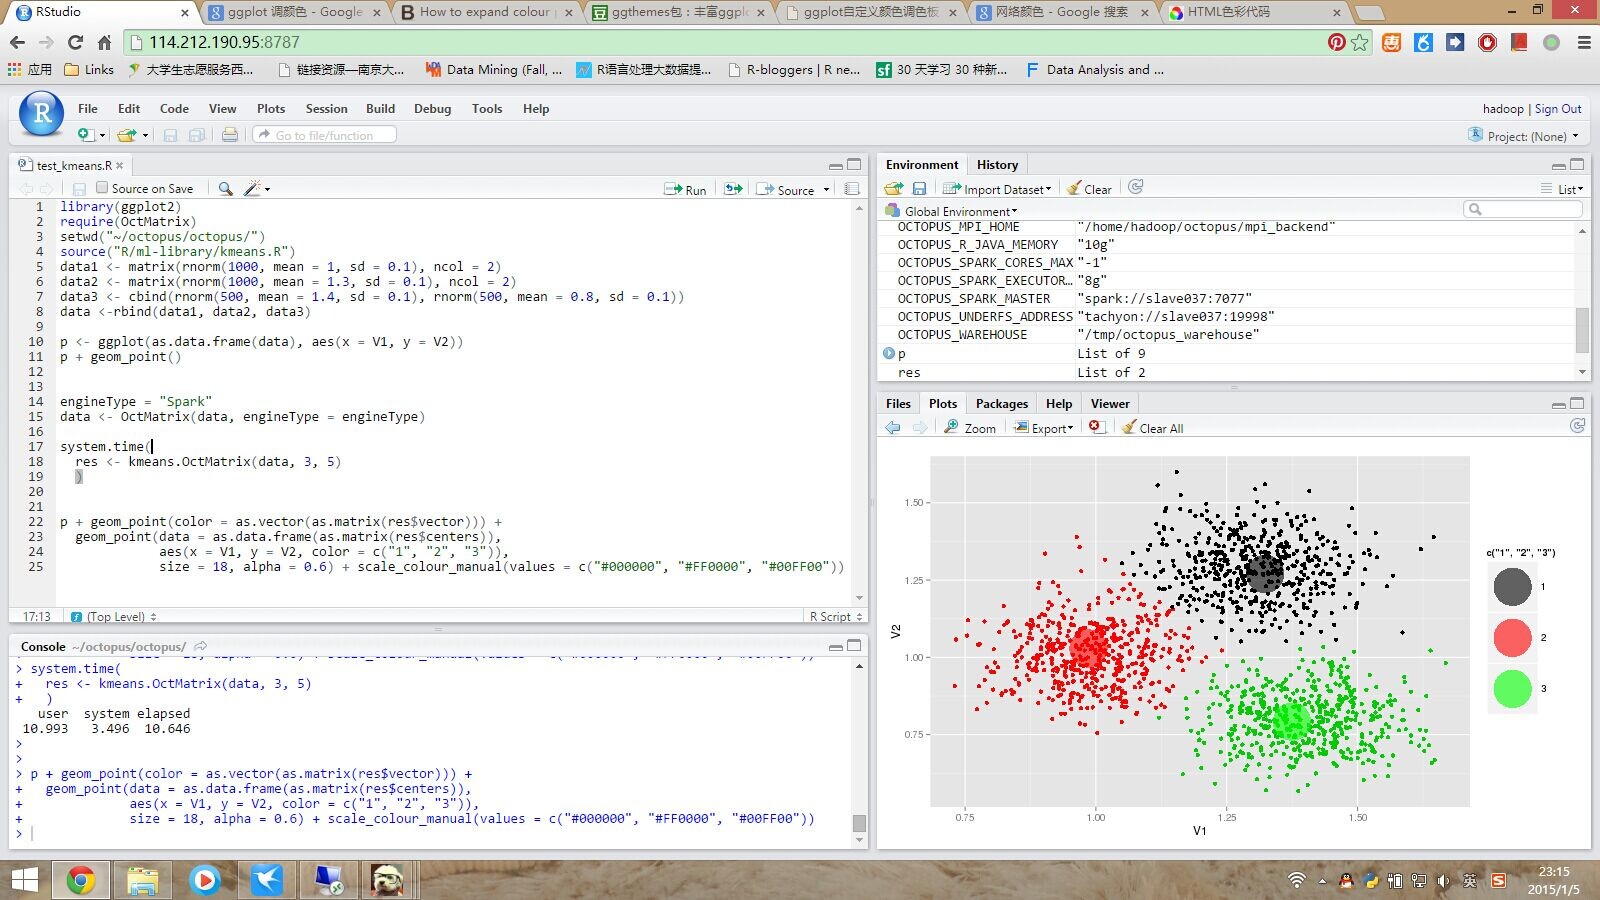The height and width of the screenshot is (900, 1600).
Task: Click the browser Home icon
Action: 104,43
